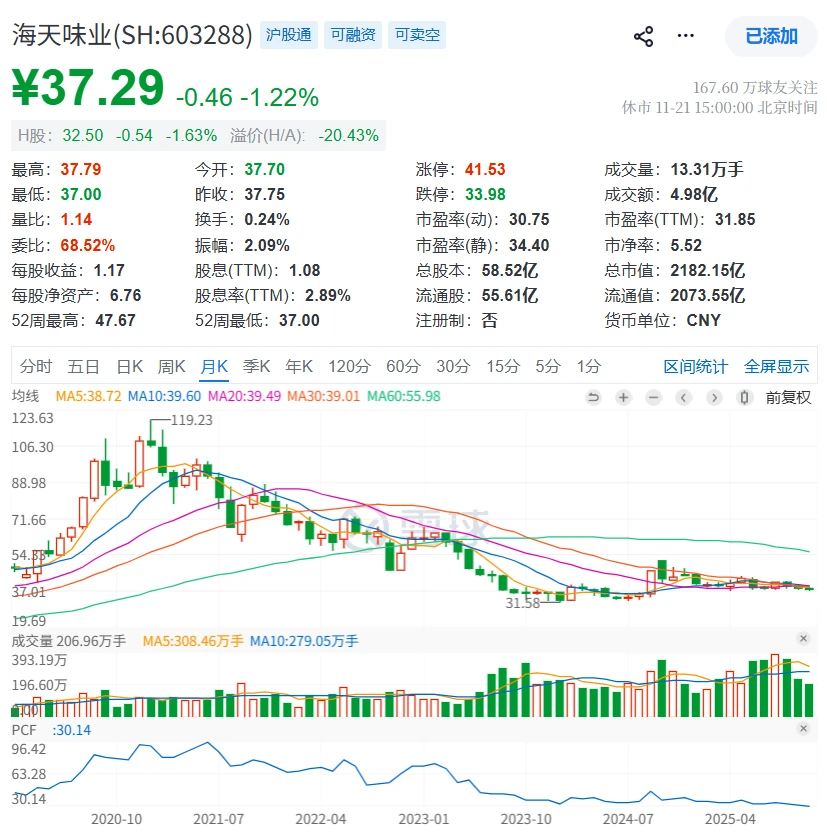This screenshot has width=827, height=834.
Task: Click the 可卖空 tag
Action: click(417, 35)
